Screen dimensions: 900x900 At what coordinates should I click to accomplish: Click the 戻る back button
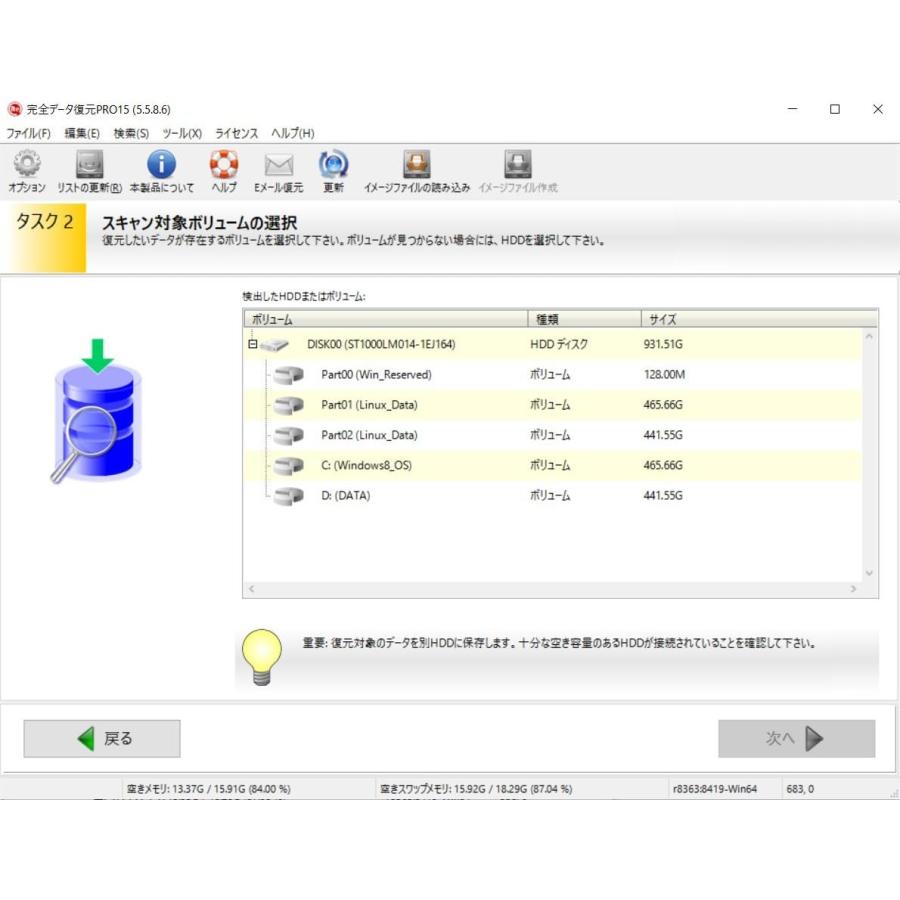coord(102,738)
